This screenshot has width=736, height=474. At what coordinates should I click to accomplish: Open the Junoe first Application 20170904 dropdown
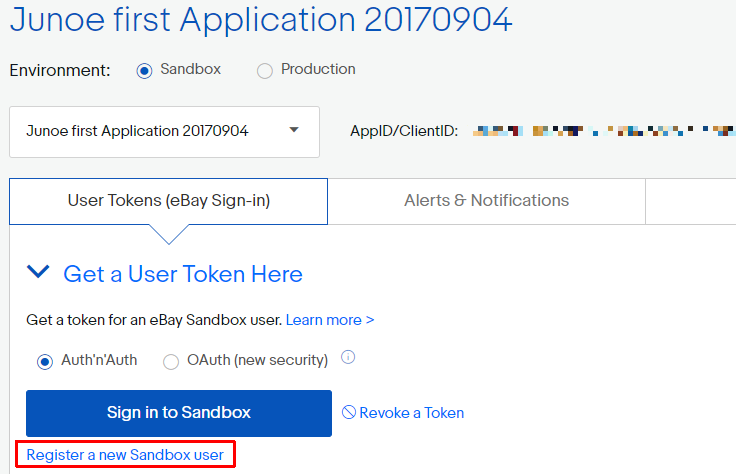pyautogui.click(x=164, y=132)
